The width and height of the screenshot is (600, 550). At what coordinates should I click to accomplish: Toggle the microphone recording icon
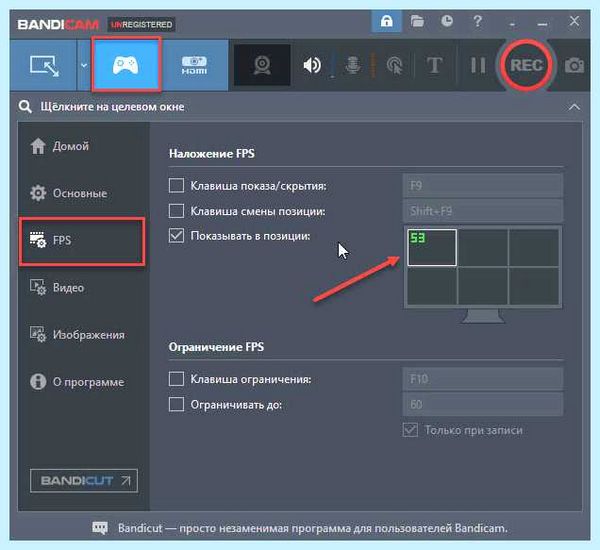[x=352, y=65]
